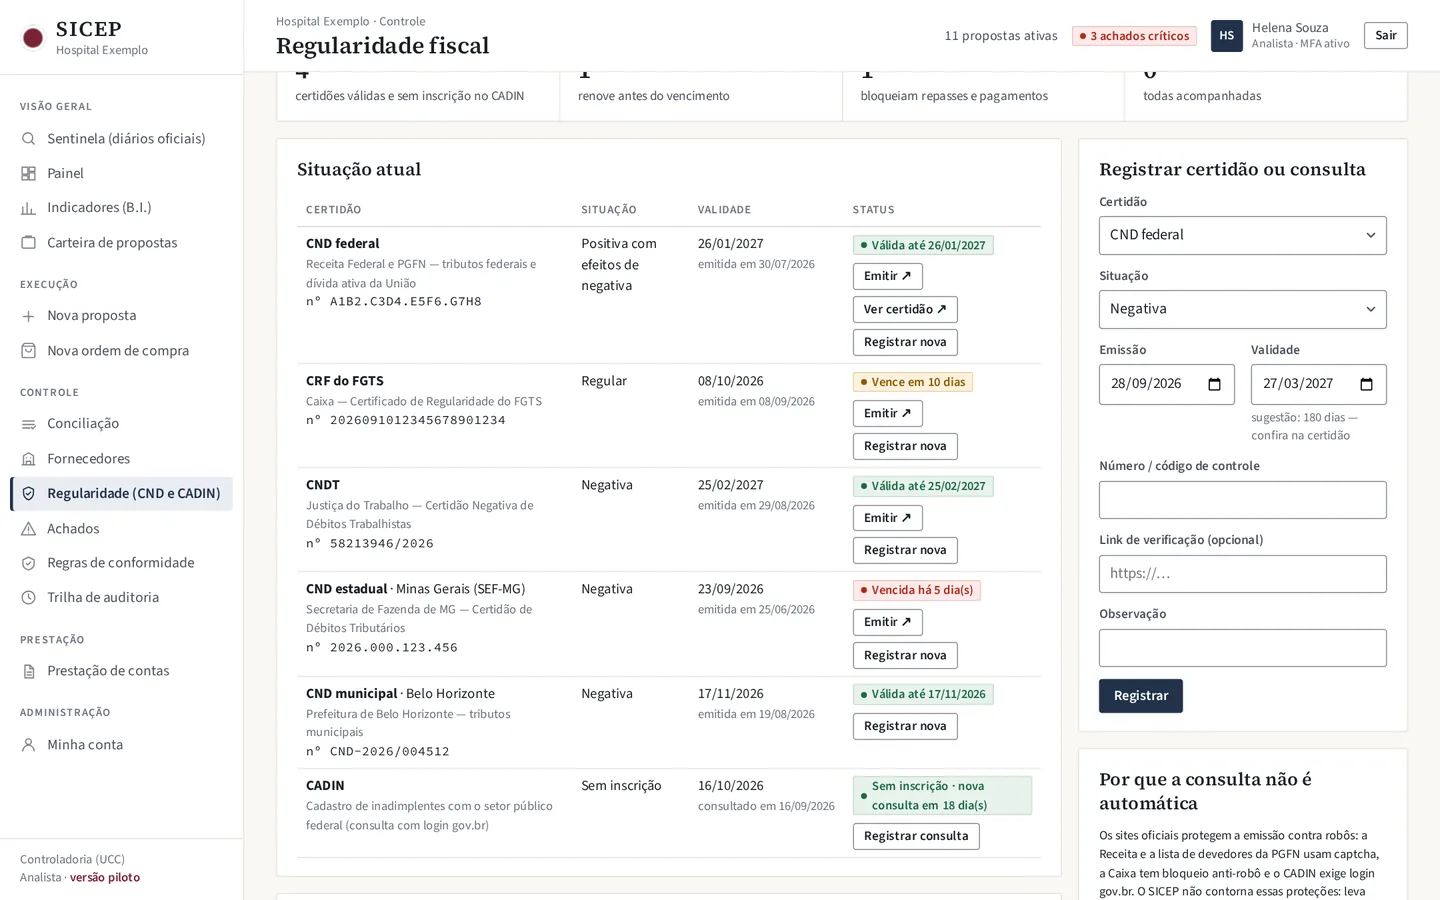Expand the Situação dropdown showing Negativa
1440x900 pixels.
pyautogui.click(x=1242, y=309)
